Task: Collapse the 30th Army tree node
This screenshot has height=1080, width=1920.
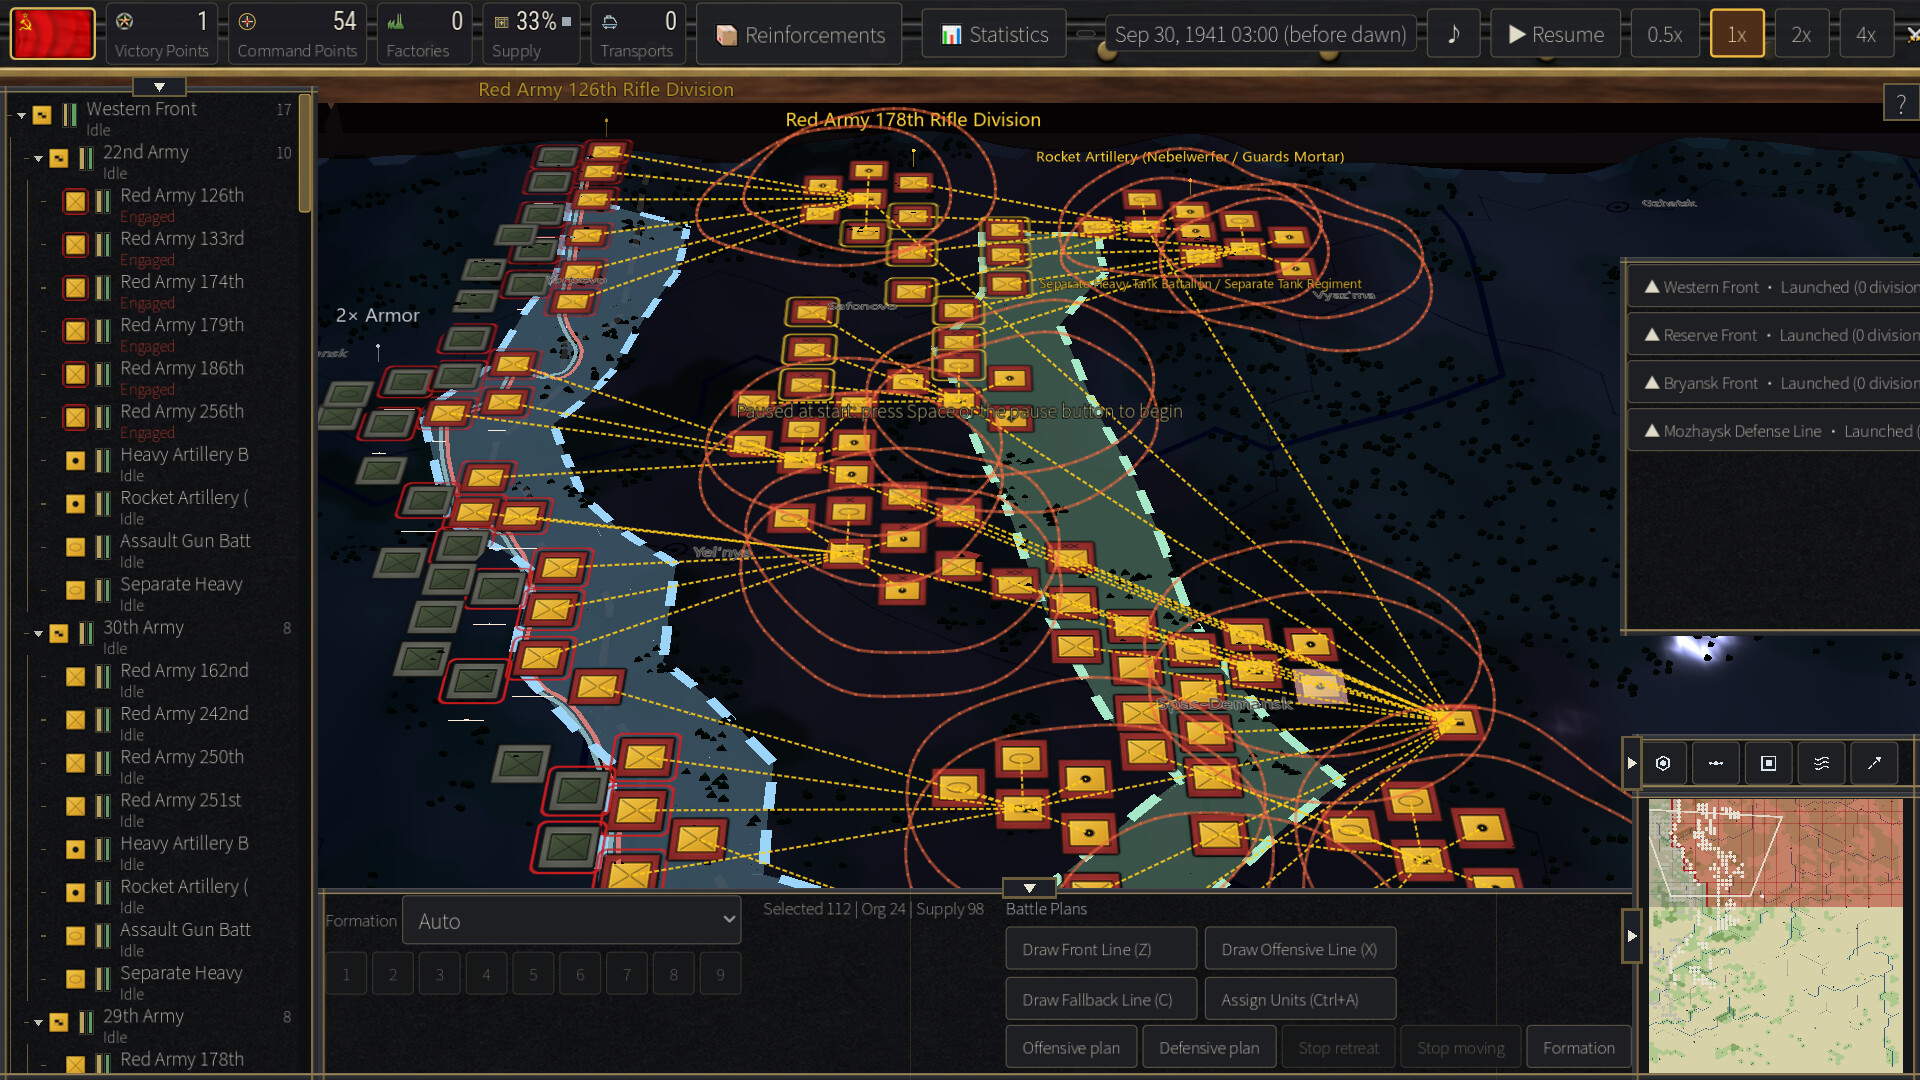Action: 38,633
